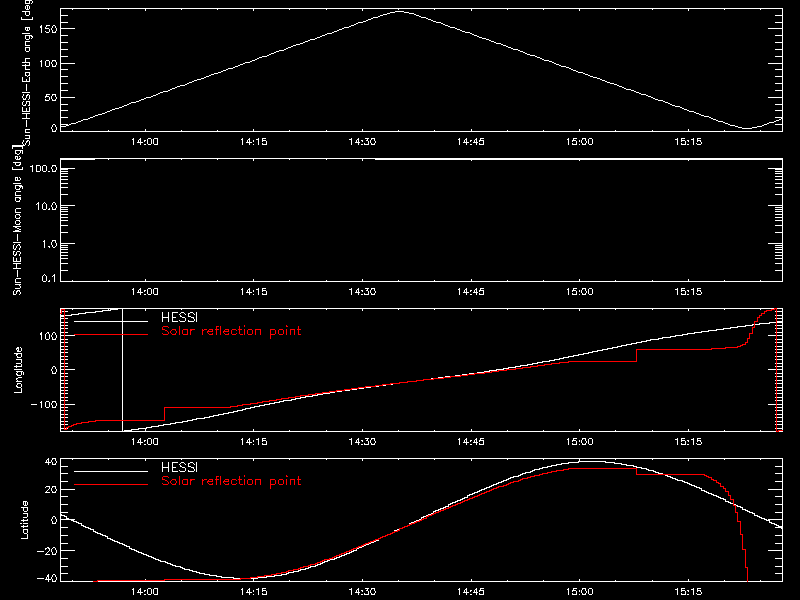Click the Latitude axis title
Image resolution: width=800 pixels, height=600 pixels.
pos(24,520)
